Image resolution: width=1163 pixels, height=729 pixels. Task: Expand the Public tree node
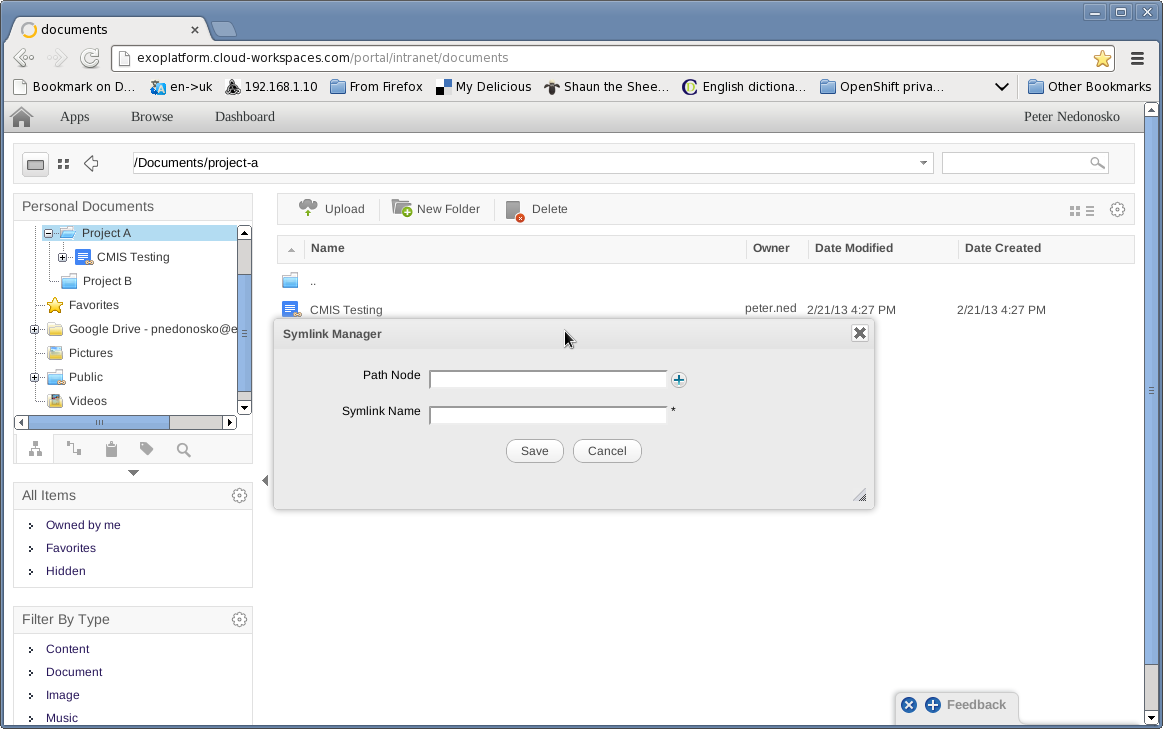[x=34, y=377]
